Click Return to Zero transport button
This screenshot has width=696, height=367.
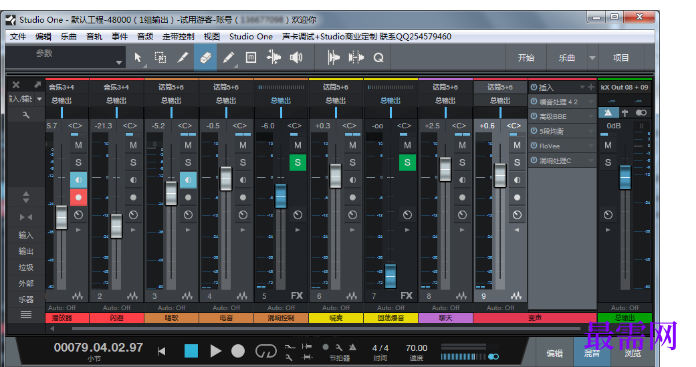[x=162, y=351]
